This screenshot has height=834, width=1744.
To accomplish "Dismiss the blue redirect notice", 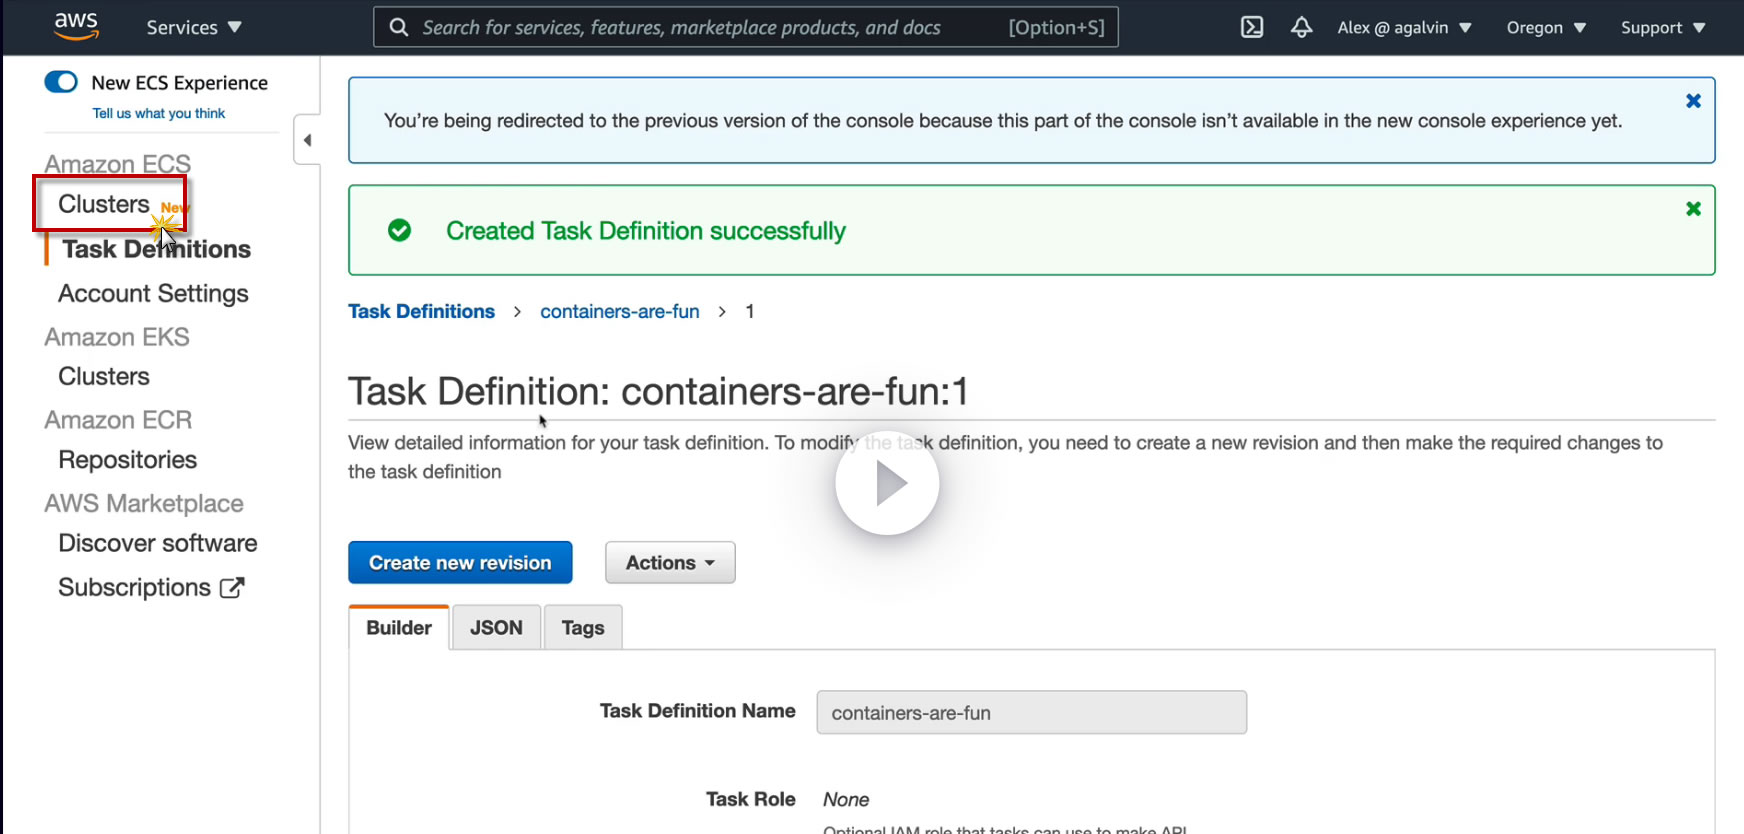I will (1693, 101).
